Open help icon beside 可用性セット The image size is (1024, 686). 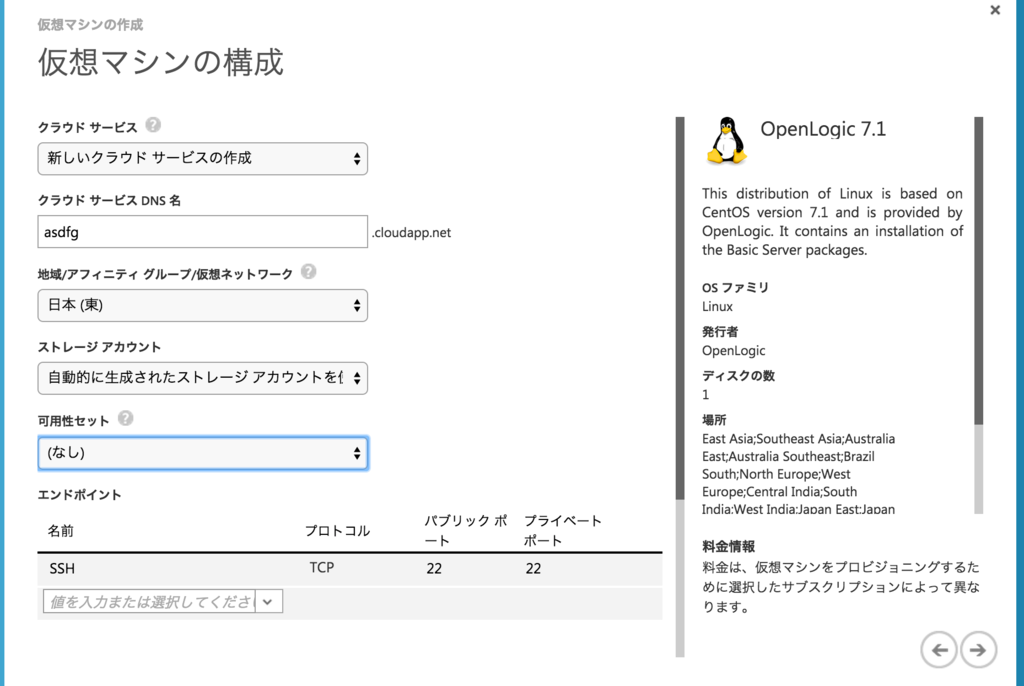pyautogui.click(x=125, y=419)
